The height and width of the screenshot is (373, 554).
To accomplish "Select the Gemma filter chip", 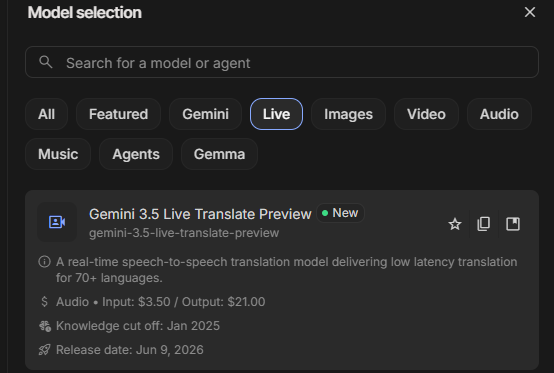I will (x=219, y=154).
